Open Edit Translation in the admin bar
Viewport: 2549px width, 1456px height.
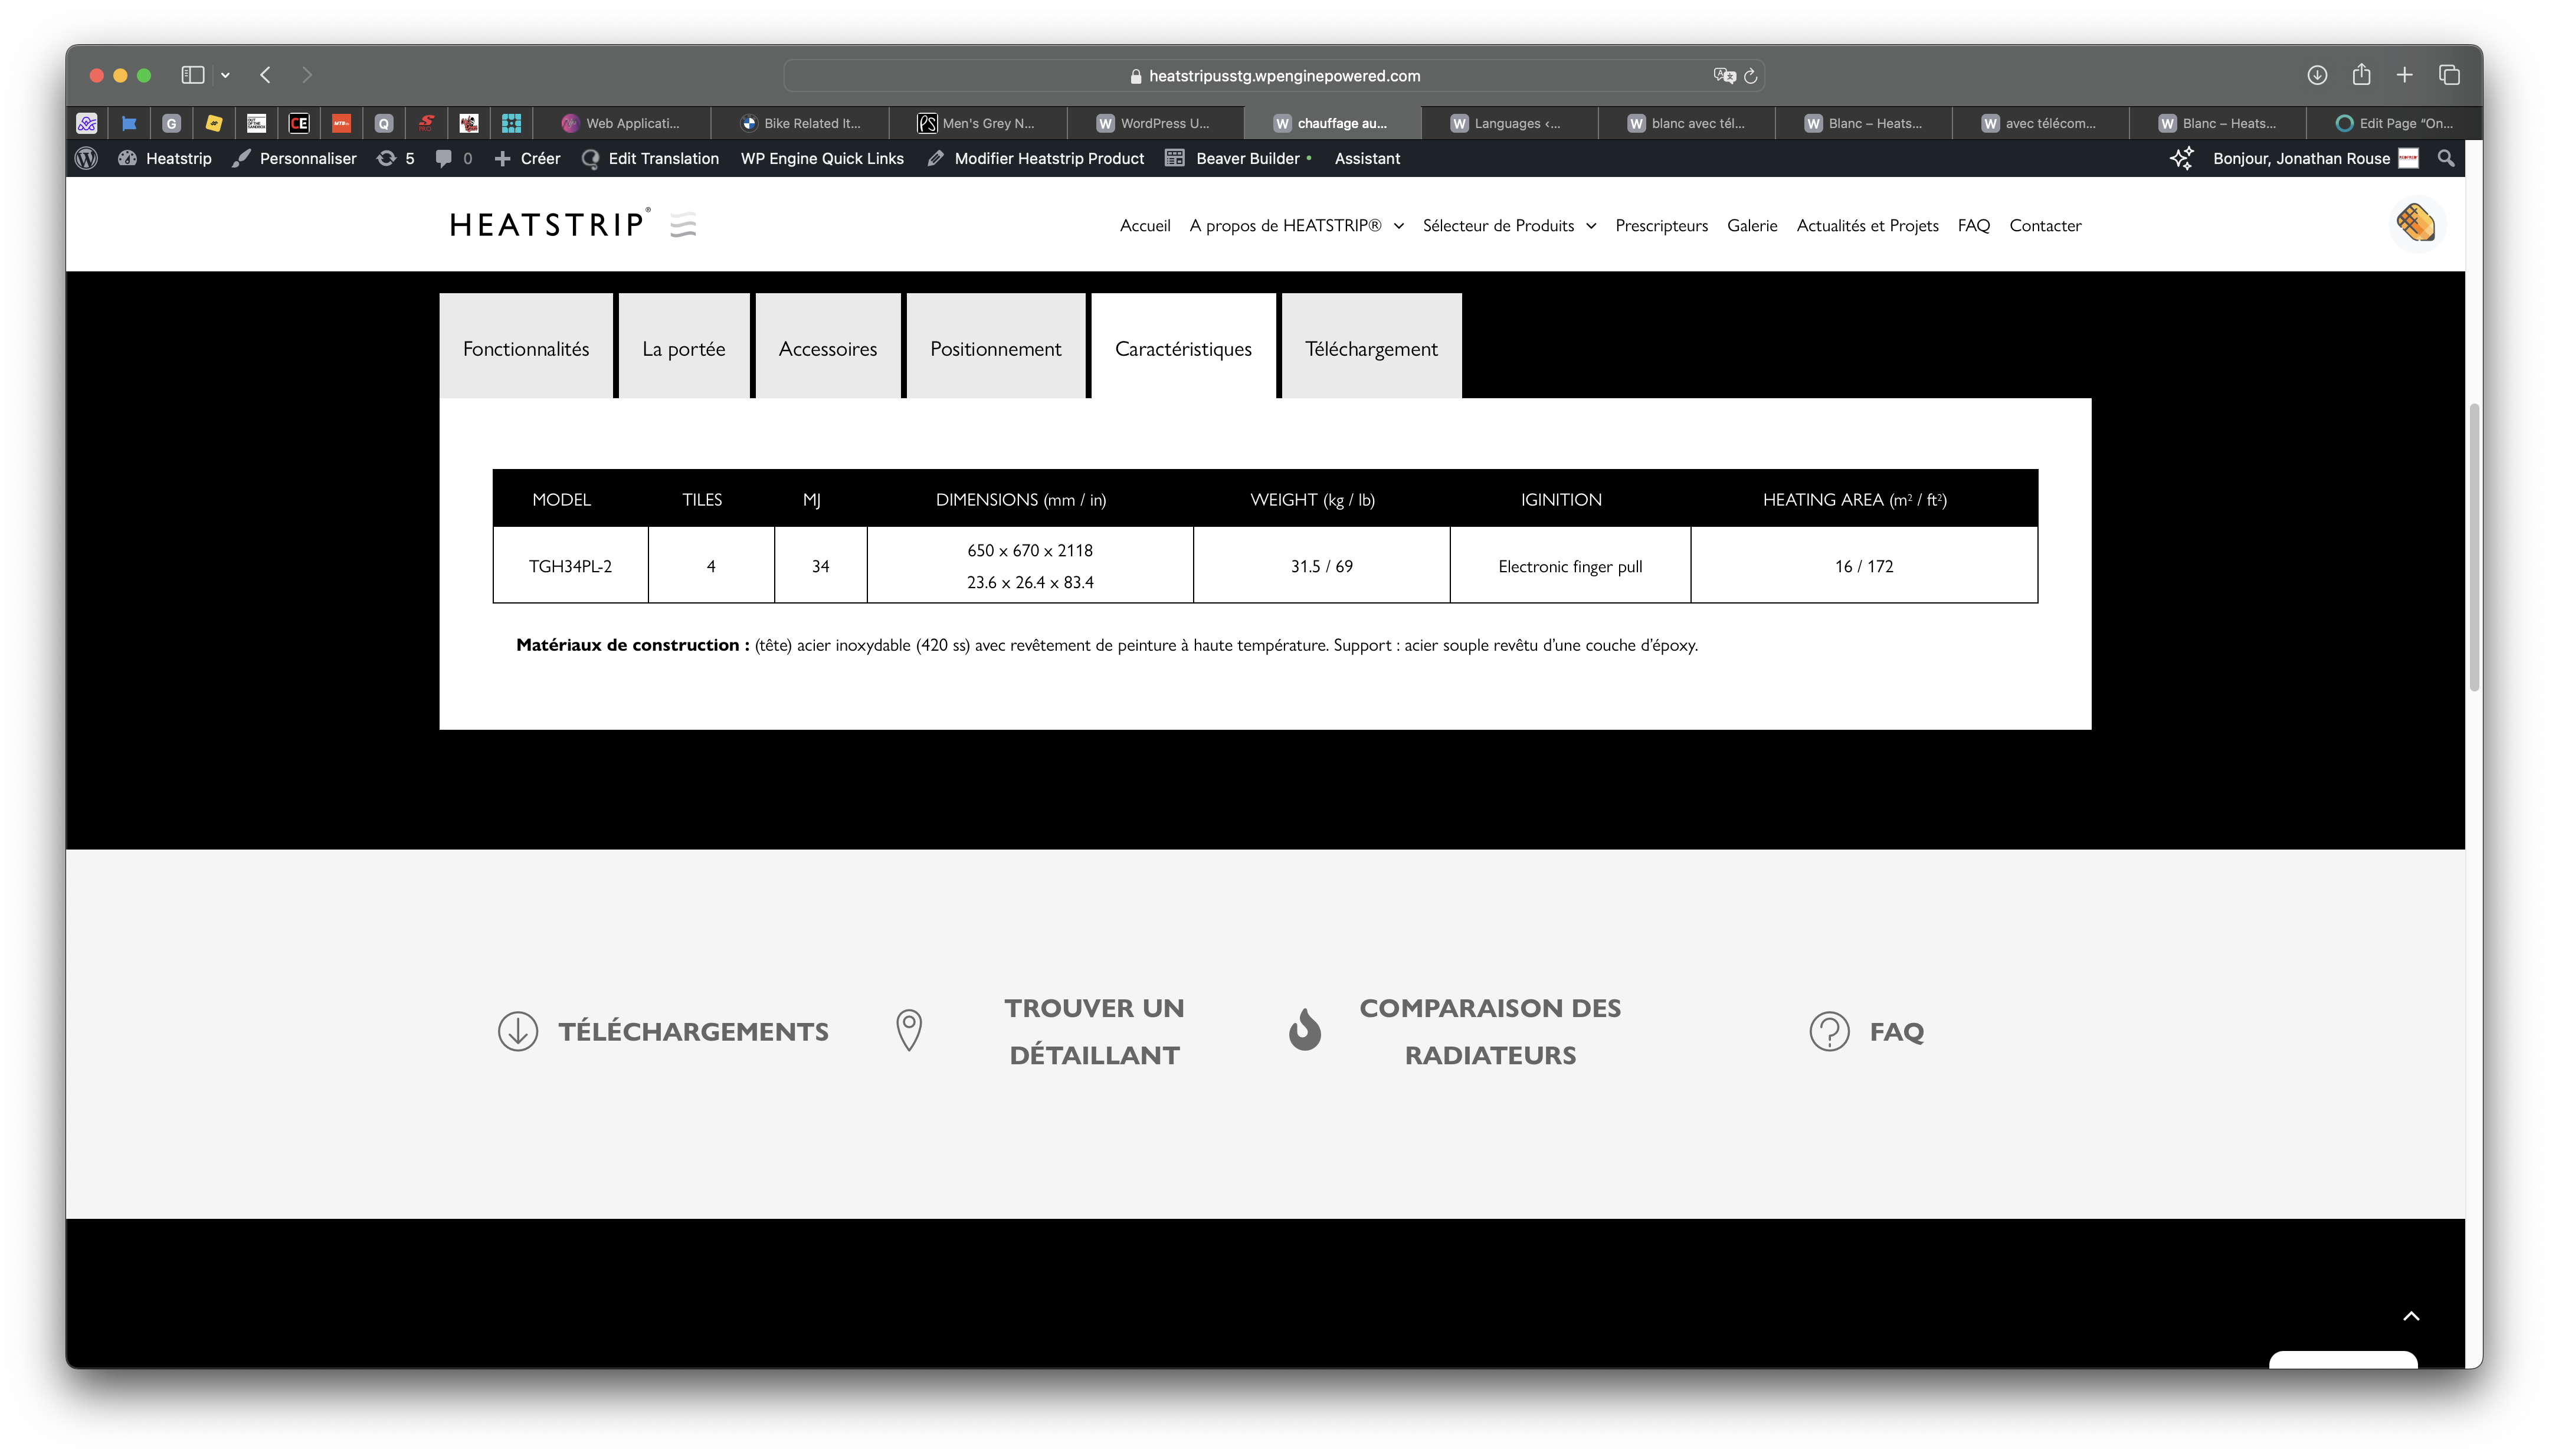pos(650,158)
